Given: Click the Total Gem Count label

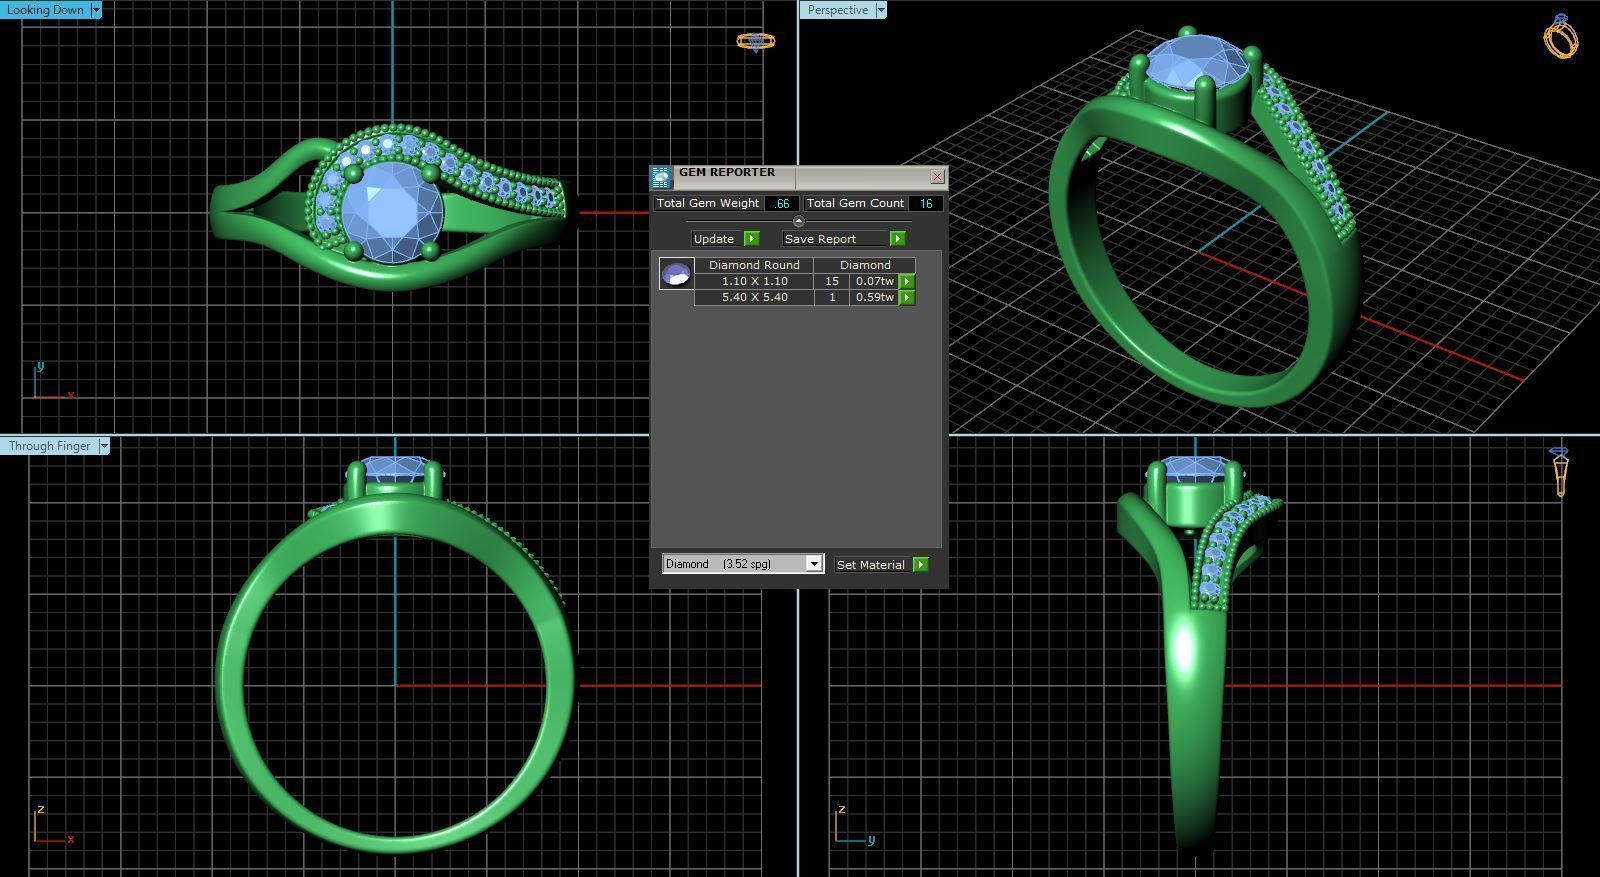Looking at the screenshot, I should click(855, 203).
